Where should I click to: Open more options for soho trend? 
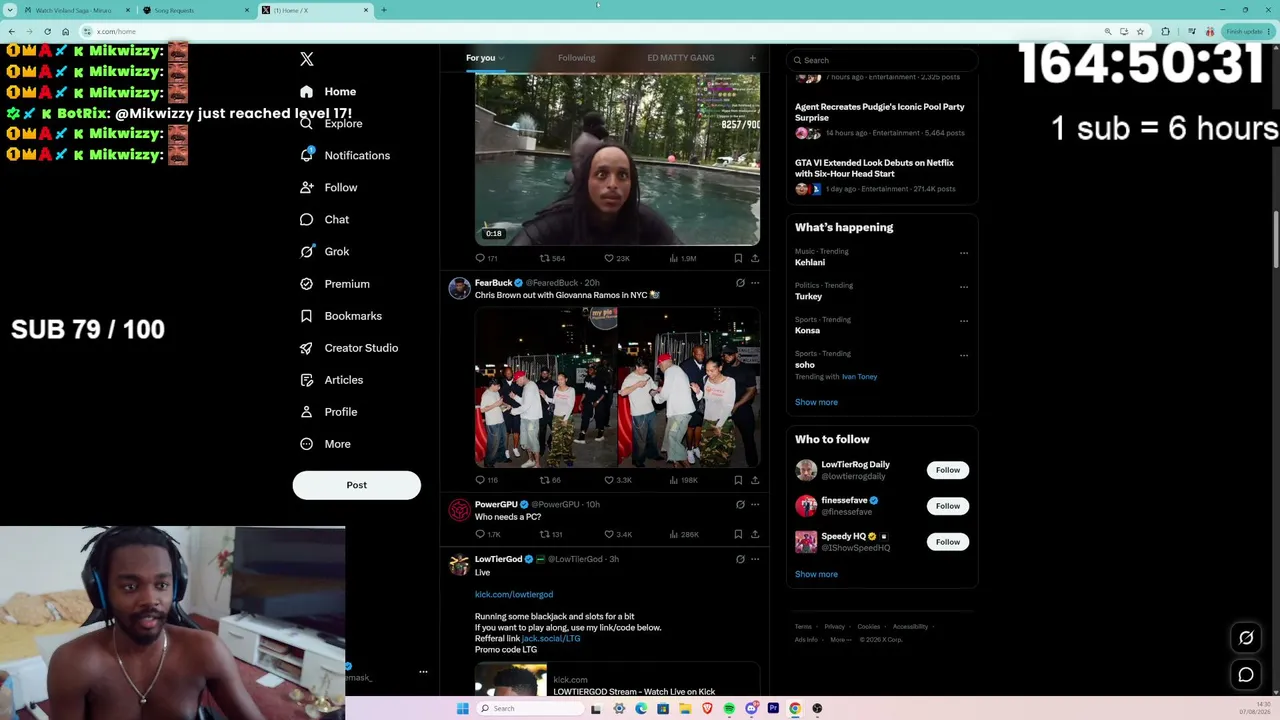coord(964,355)
